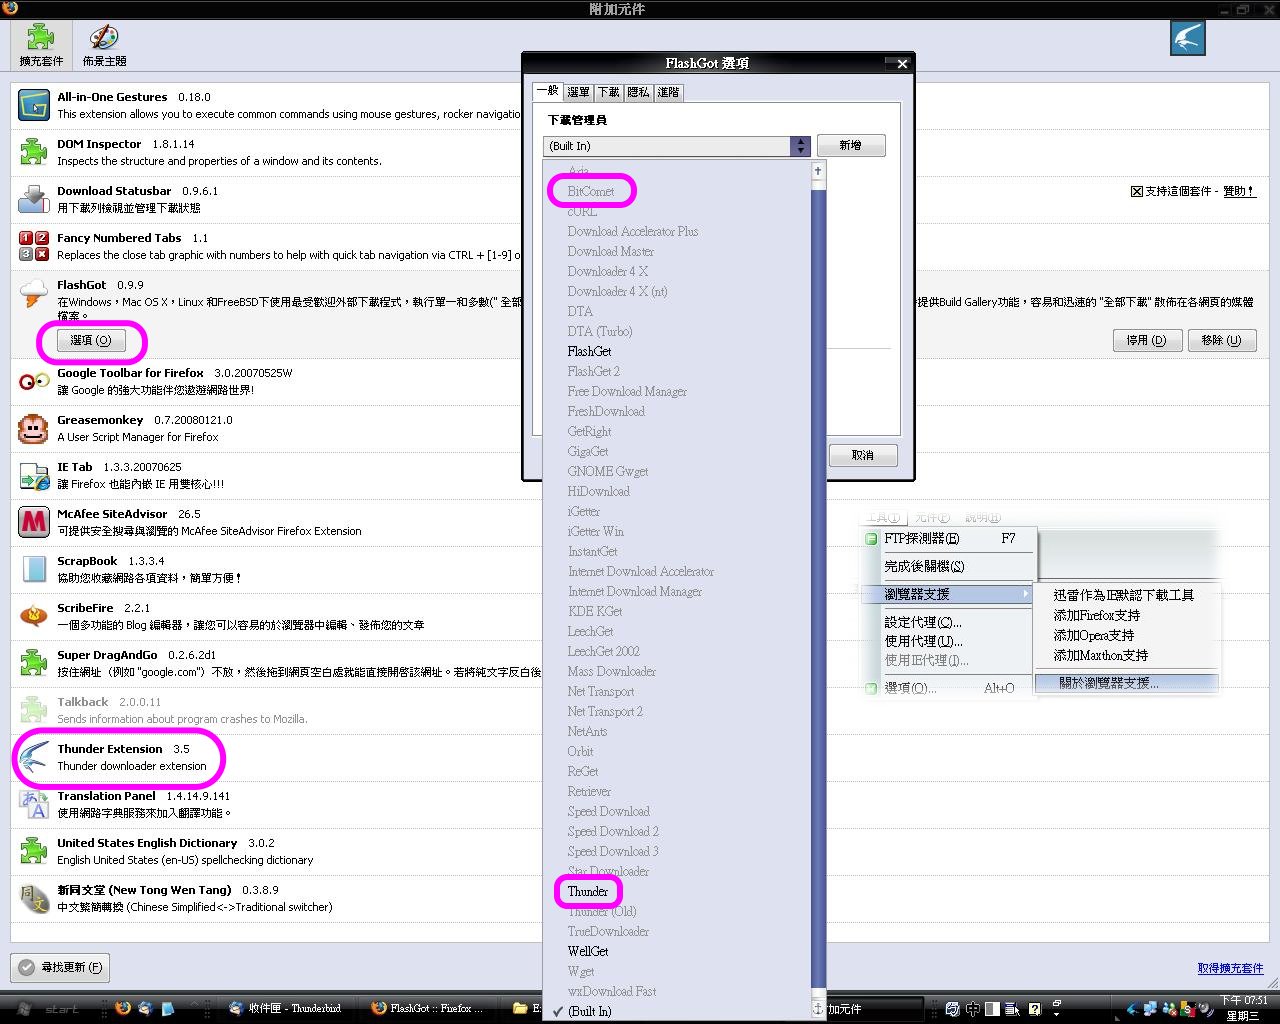Click the Thunder bird logo at top right
This screenshot has height=1024, width=1280.
point(1187,38)
